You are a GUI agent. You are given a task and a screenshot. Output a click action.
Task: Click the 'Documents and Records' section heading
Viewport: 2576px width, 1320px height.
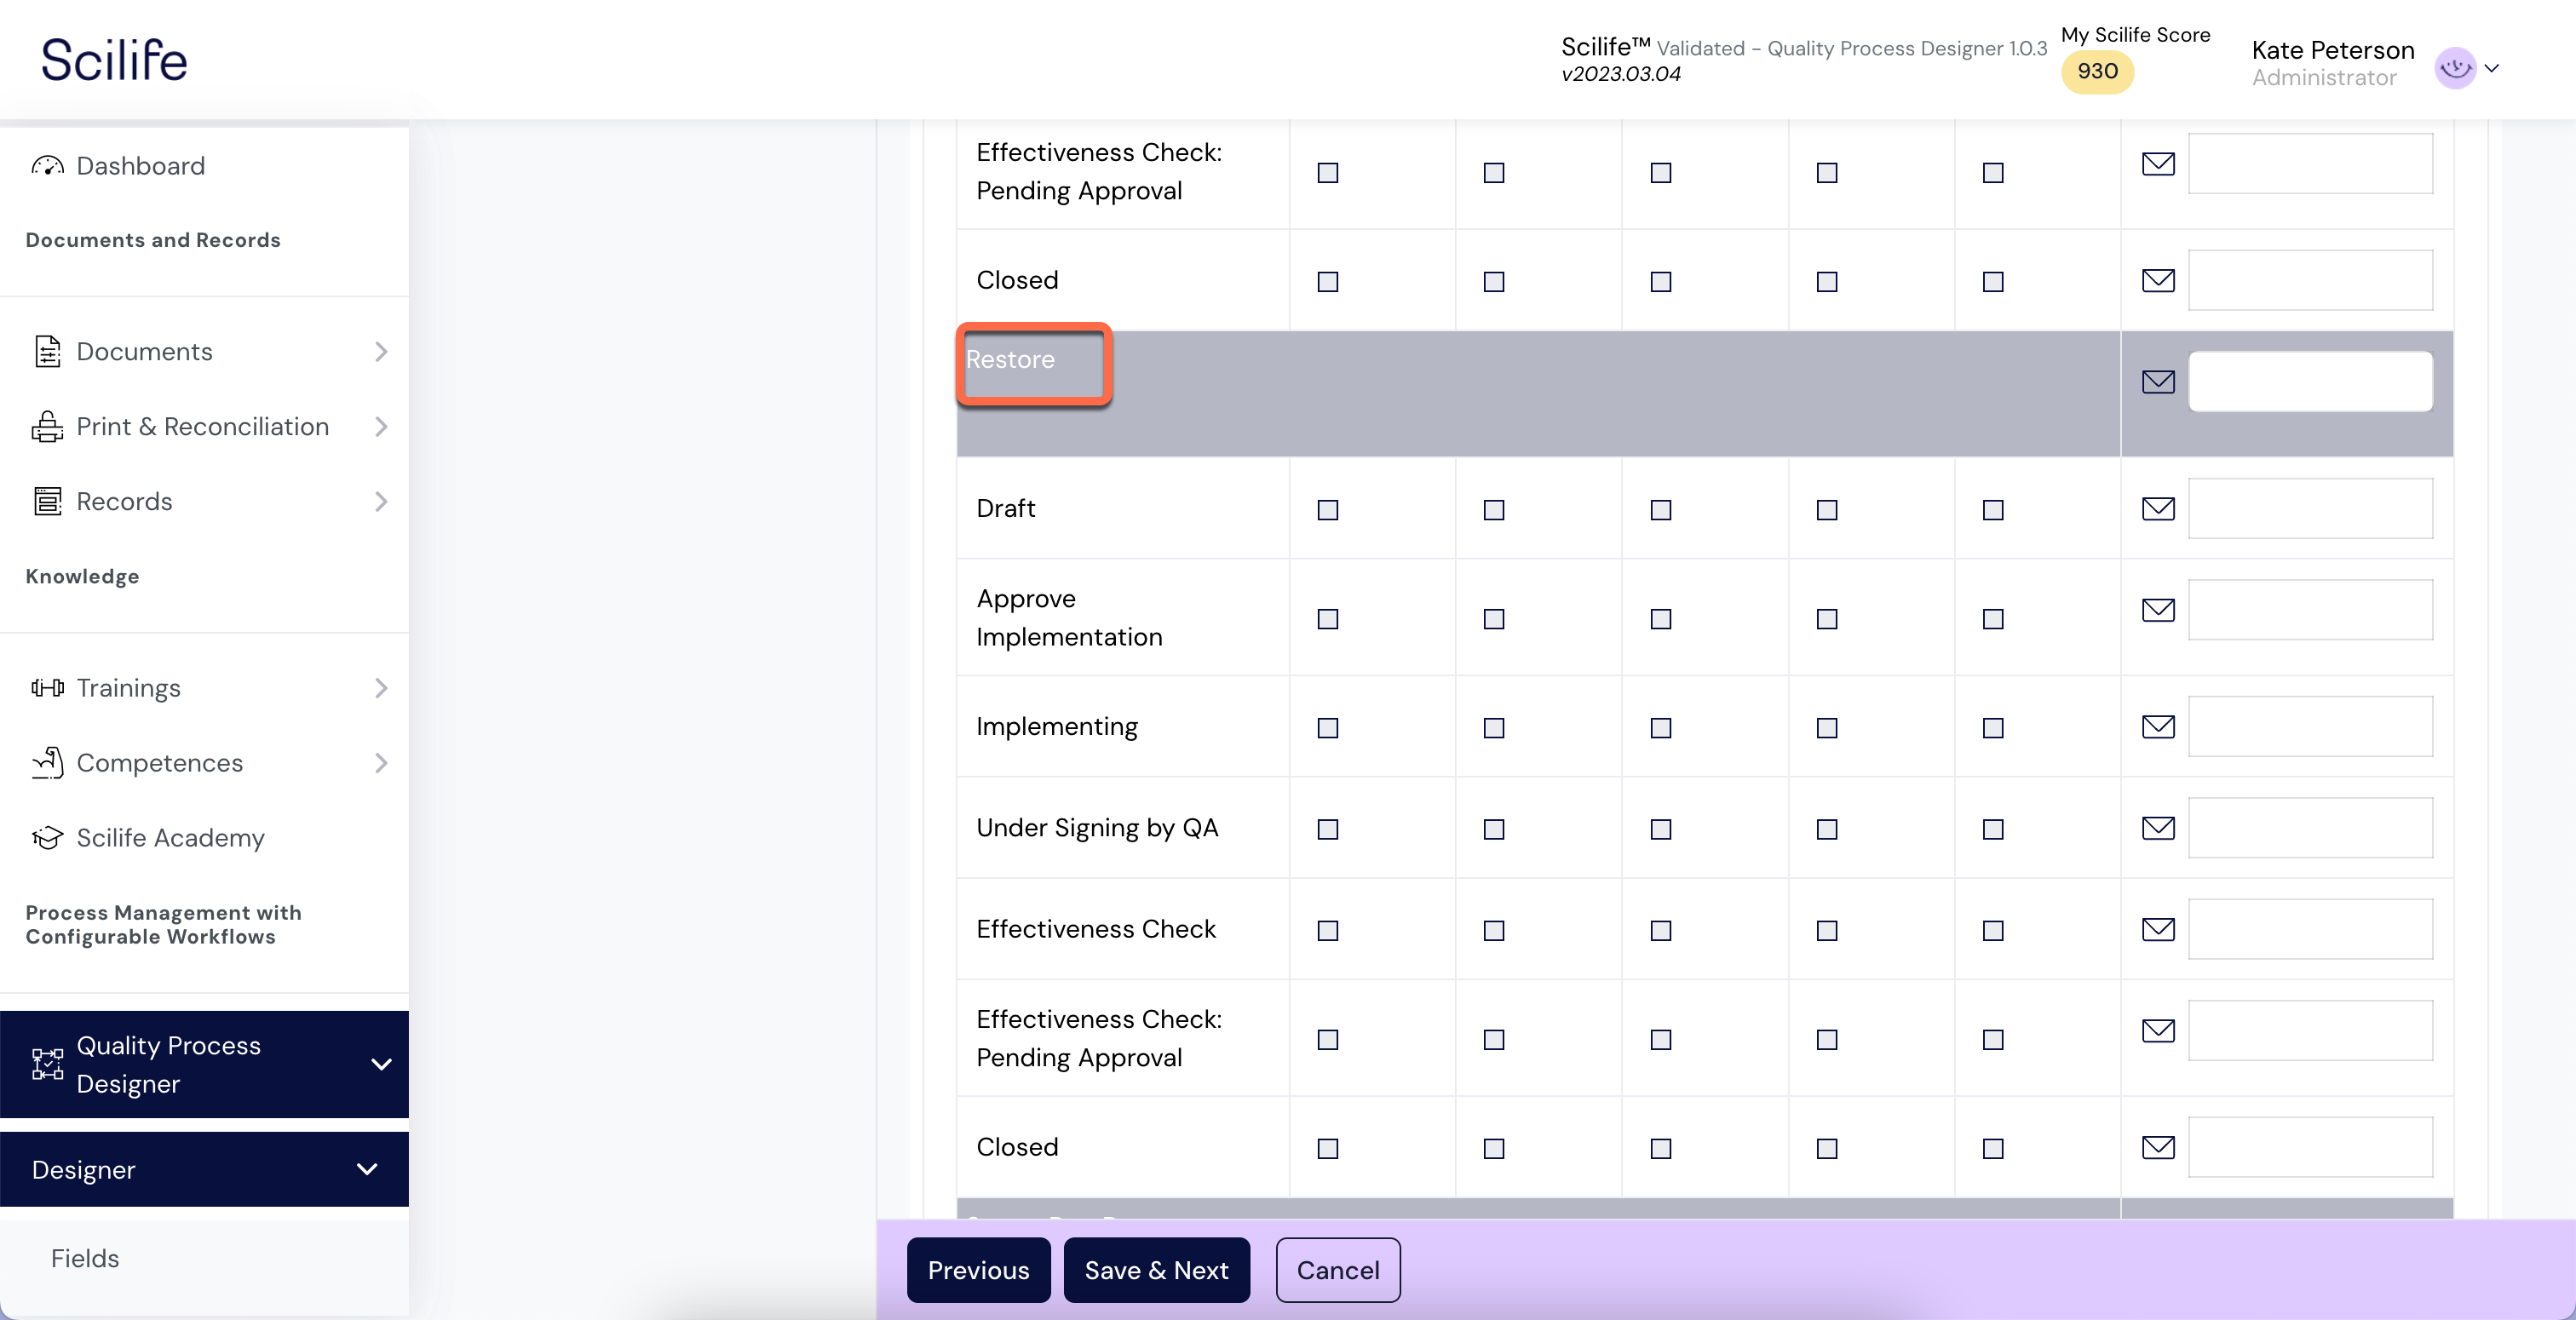[153, 240]
